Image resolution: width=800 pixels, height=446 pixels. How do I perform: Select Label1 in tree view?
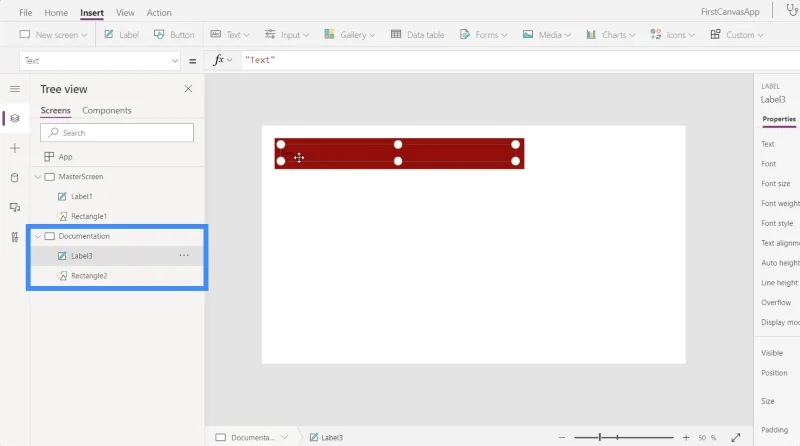82,196
